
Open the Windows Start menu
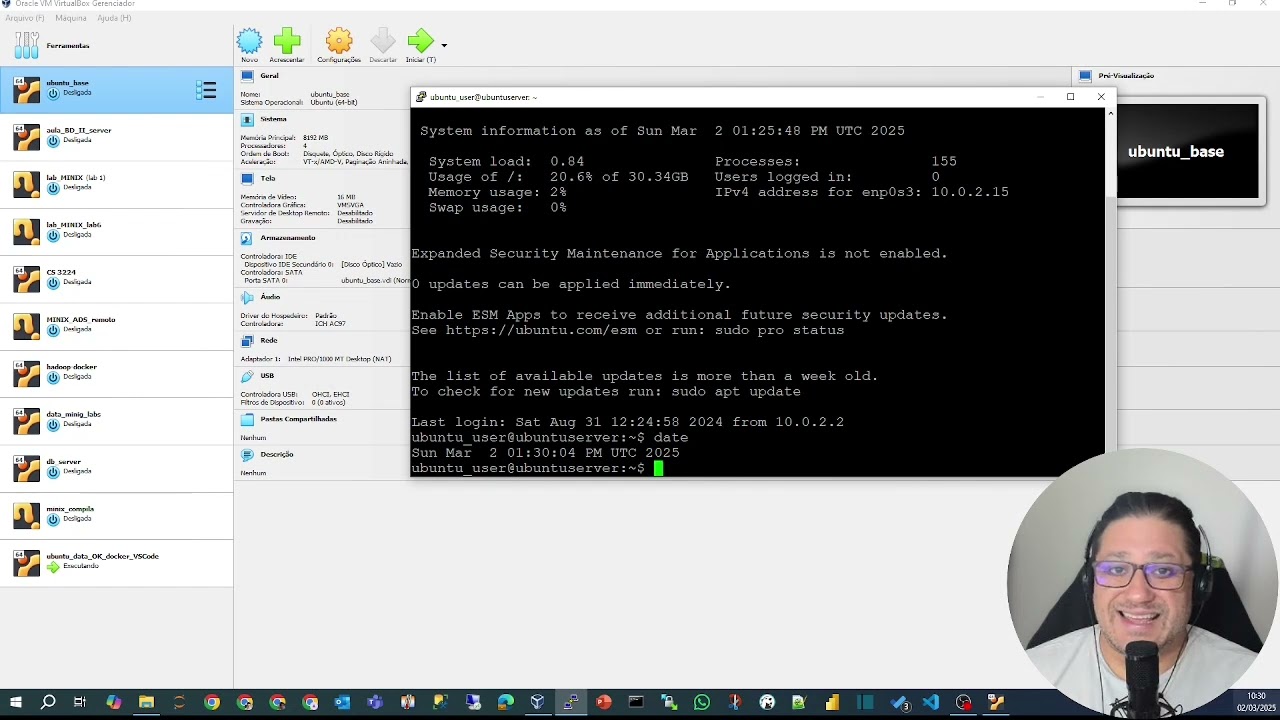pos(15,703)
